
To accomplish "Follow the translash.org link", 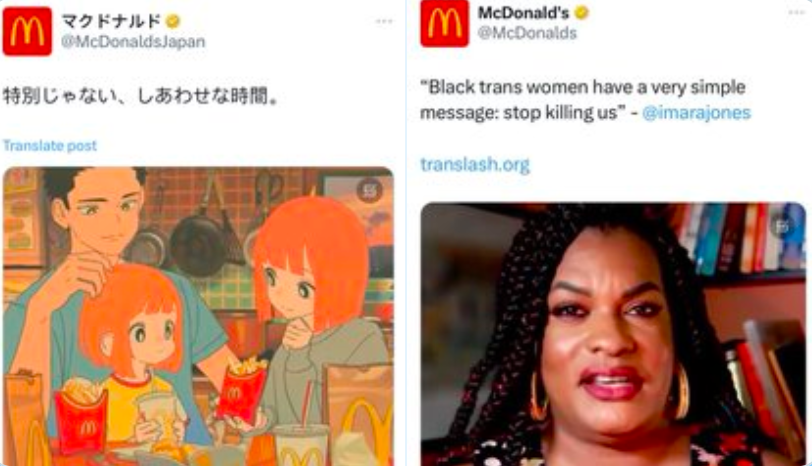I will [475, 165].
